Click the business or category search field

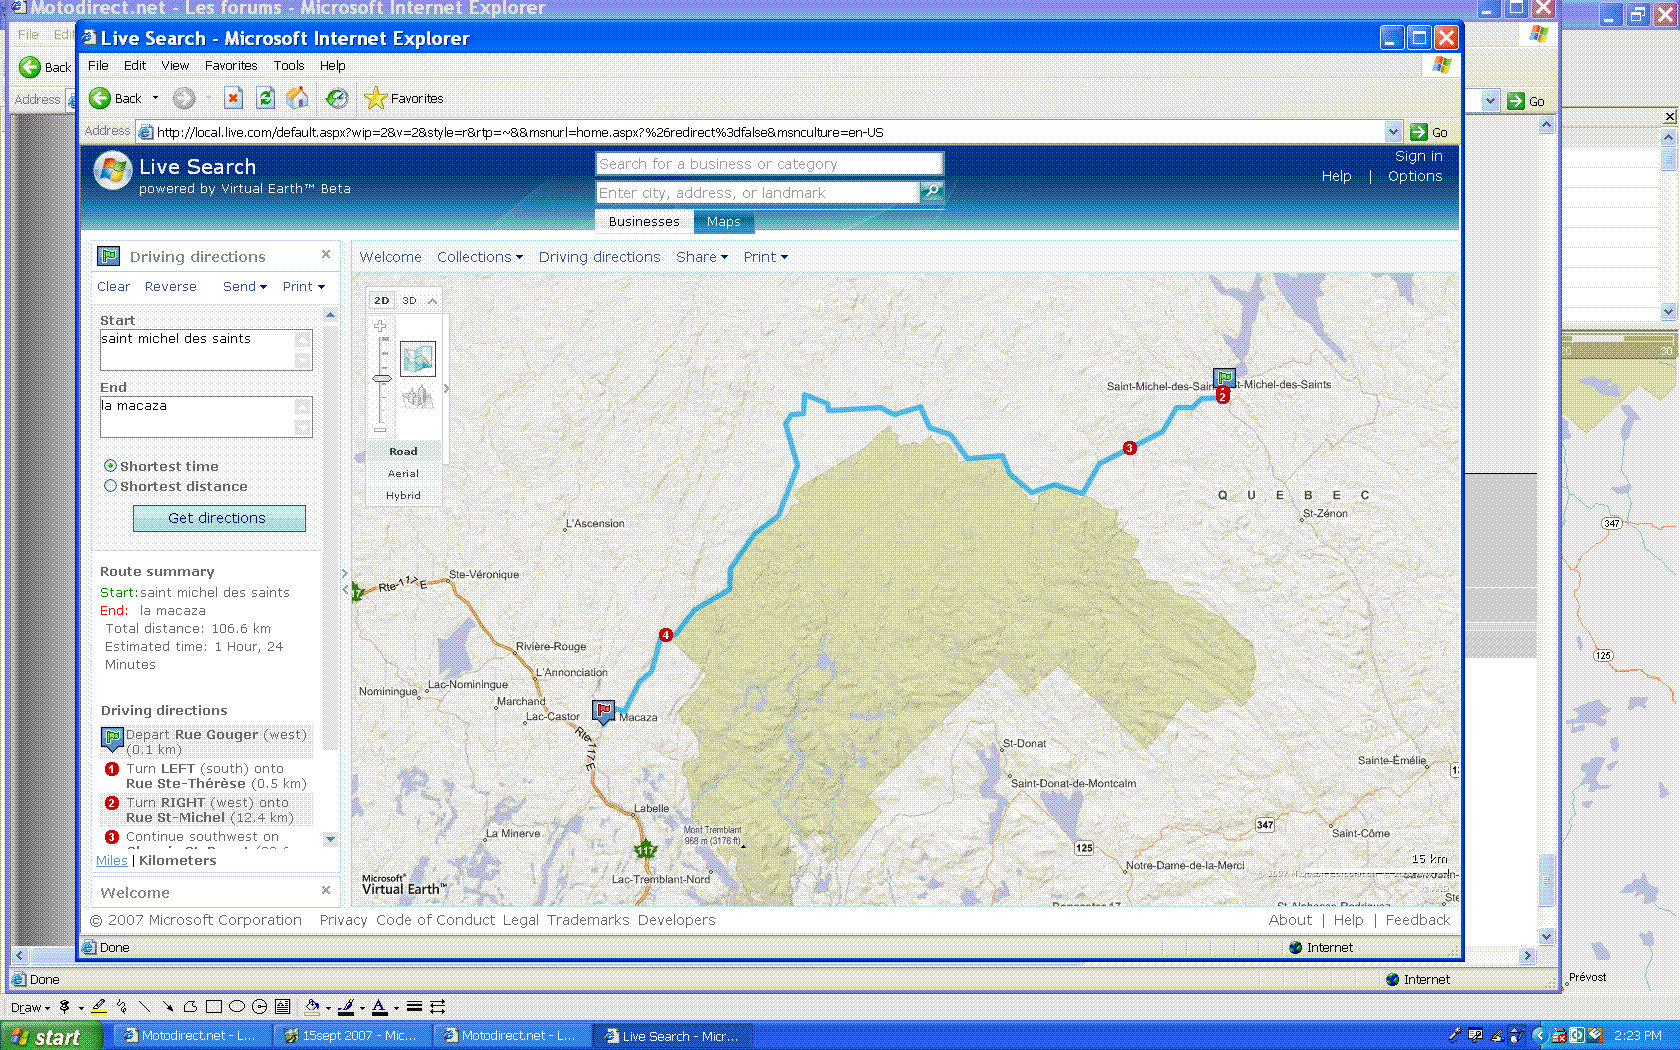click(769, 164)
